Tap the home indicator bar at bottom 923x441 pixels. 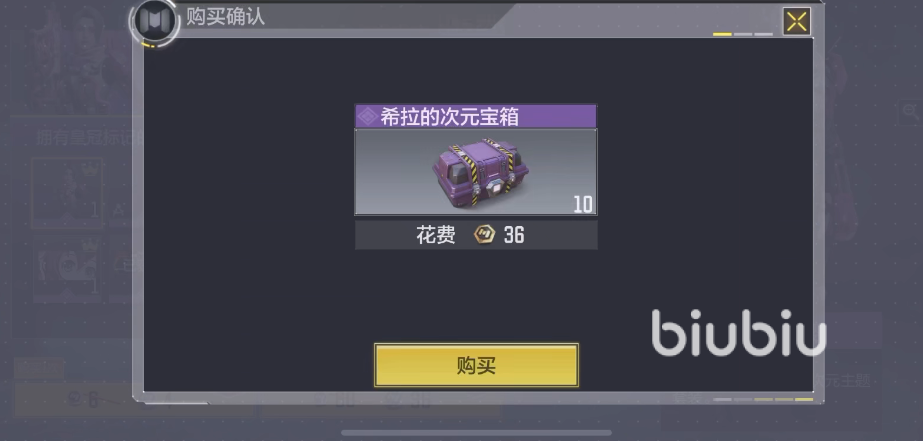476,433
